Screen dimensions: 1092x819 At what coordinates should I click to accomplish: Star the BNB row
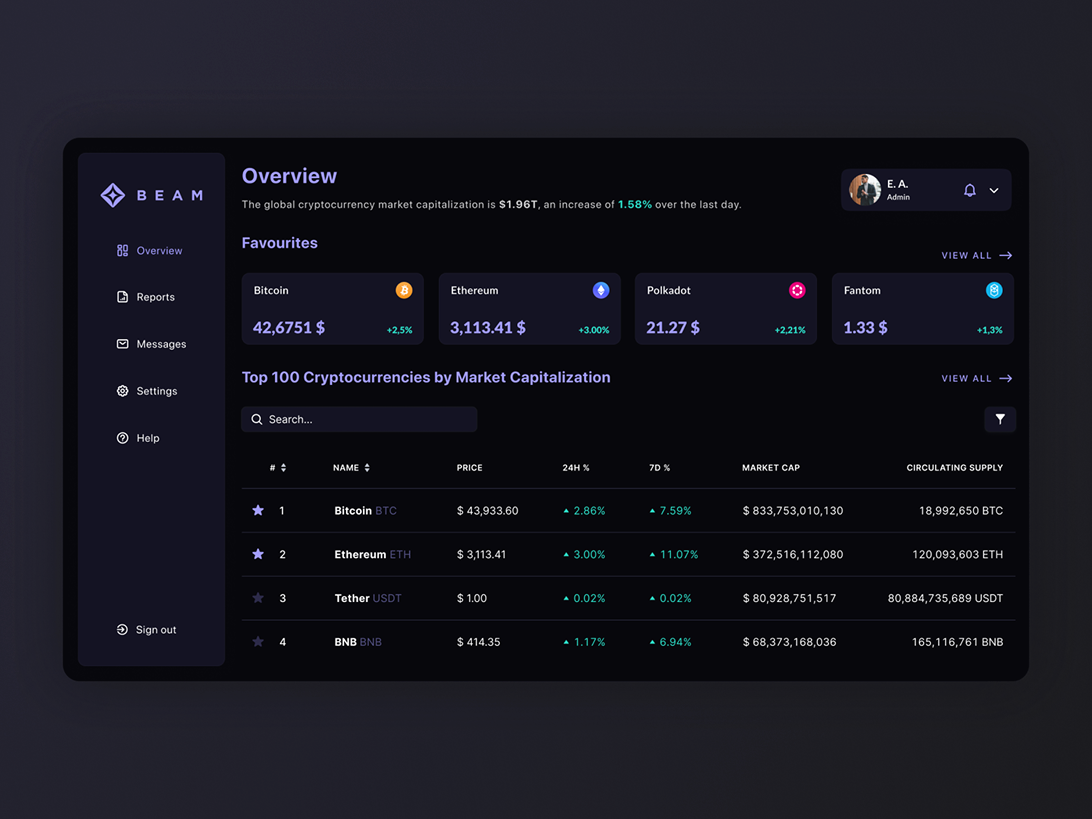click(x=258, y=642)
